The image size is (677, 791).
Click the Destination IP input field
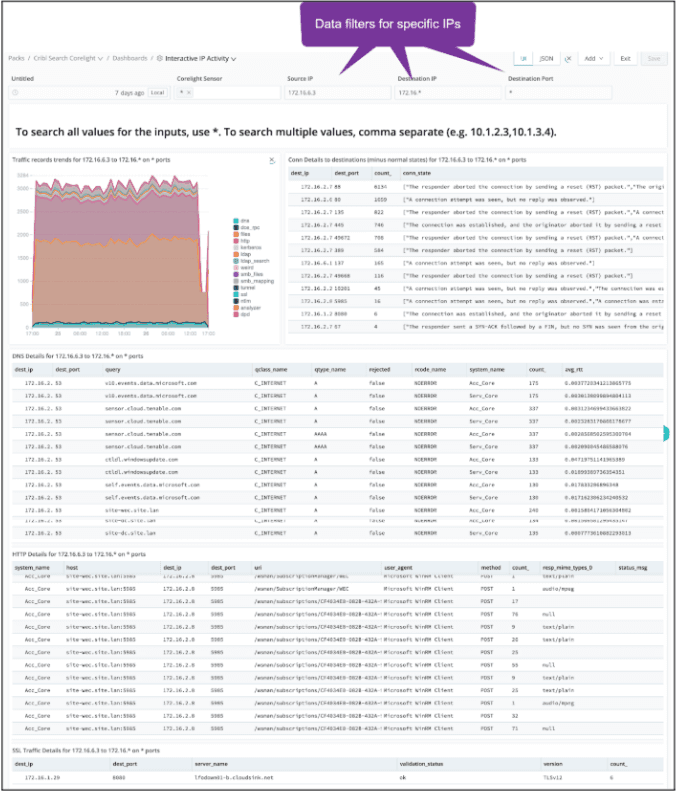tap(448, 93)
